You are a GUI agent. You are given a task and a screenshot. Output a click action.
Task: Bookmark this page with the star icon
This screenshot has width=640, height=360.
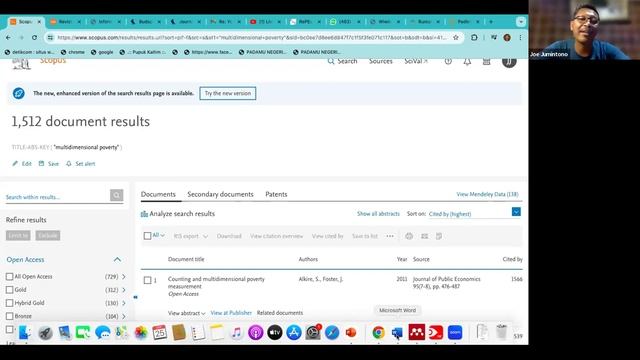click(456, 38)
